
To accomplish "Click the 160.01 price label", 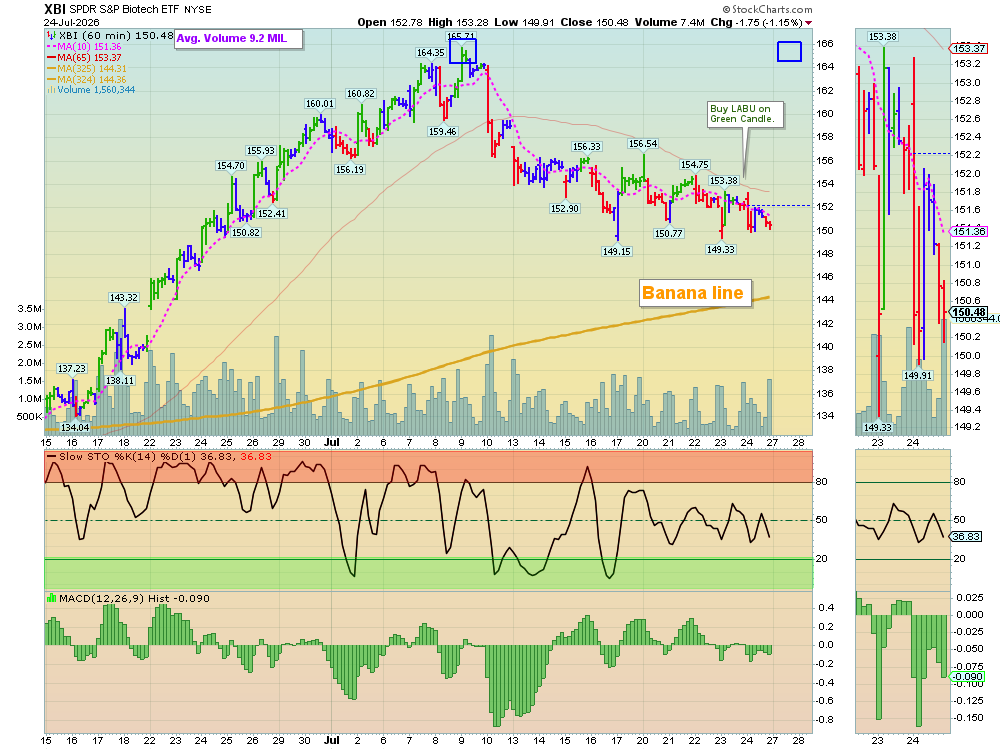I will click(320, 103).
